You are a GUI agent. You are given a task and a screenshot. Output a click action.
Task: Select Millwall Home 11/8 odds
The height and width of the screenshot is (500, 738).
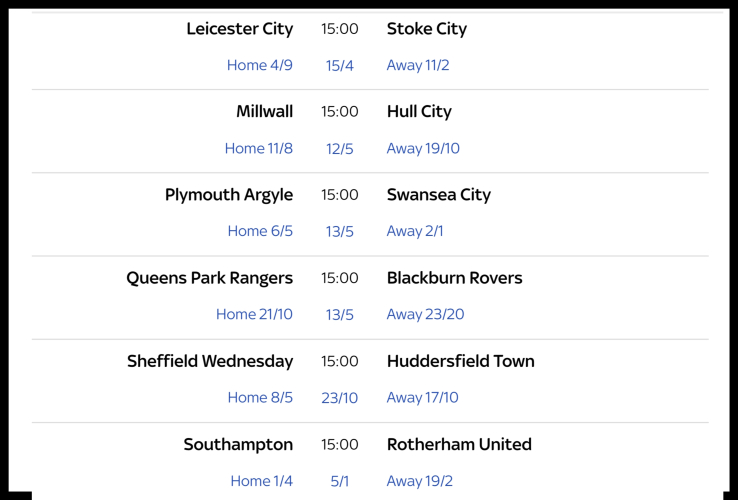point(258,149)
